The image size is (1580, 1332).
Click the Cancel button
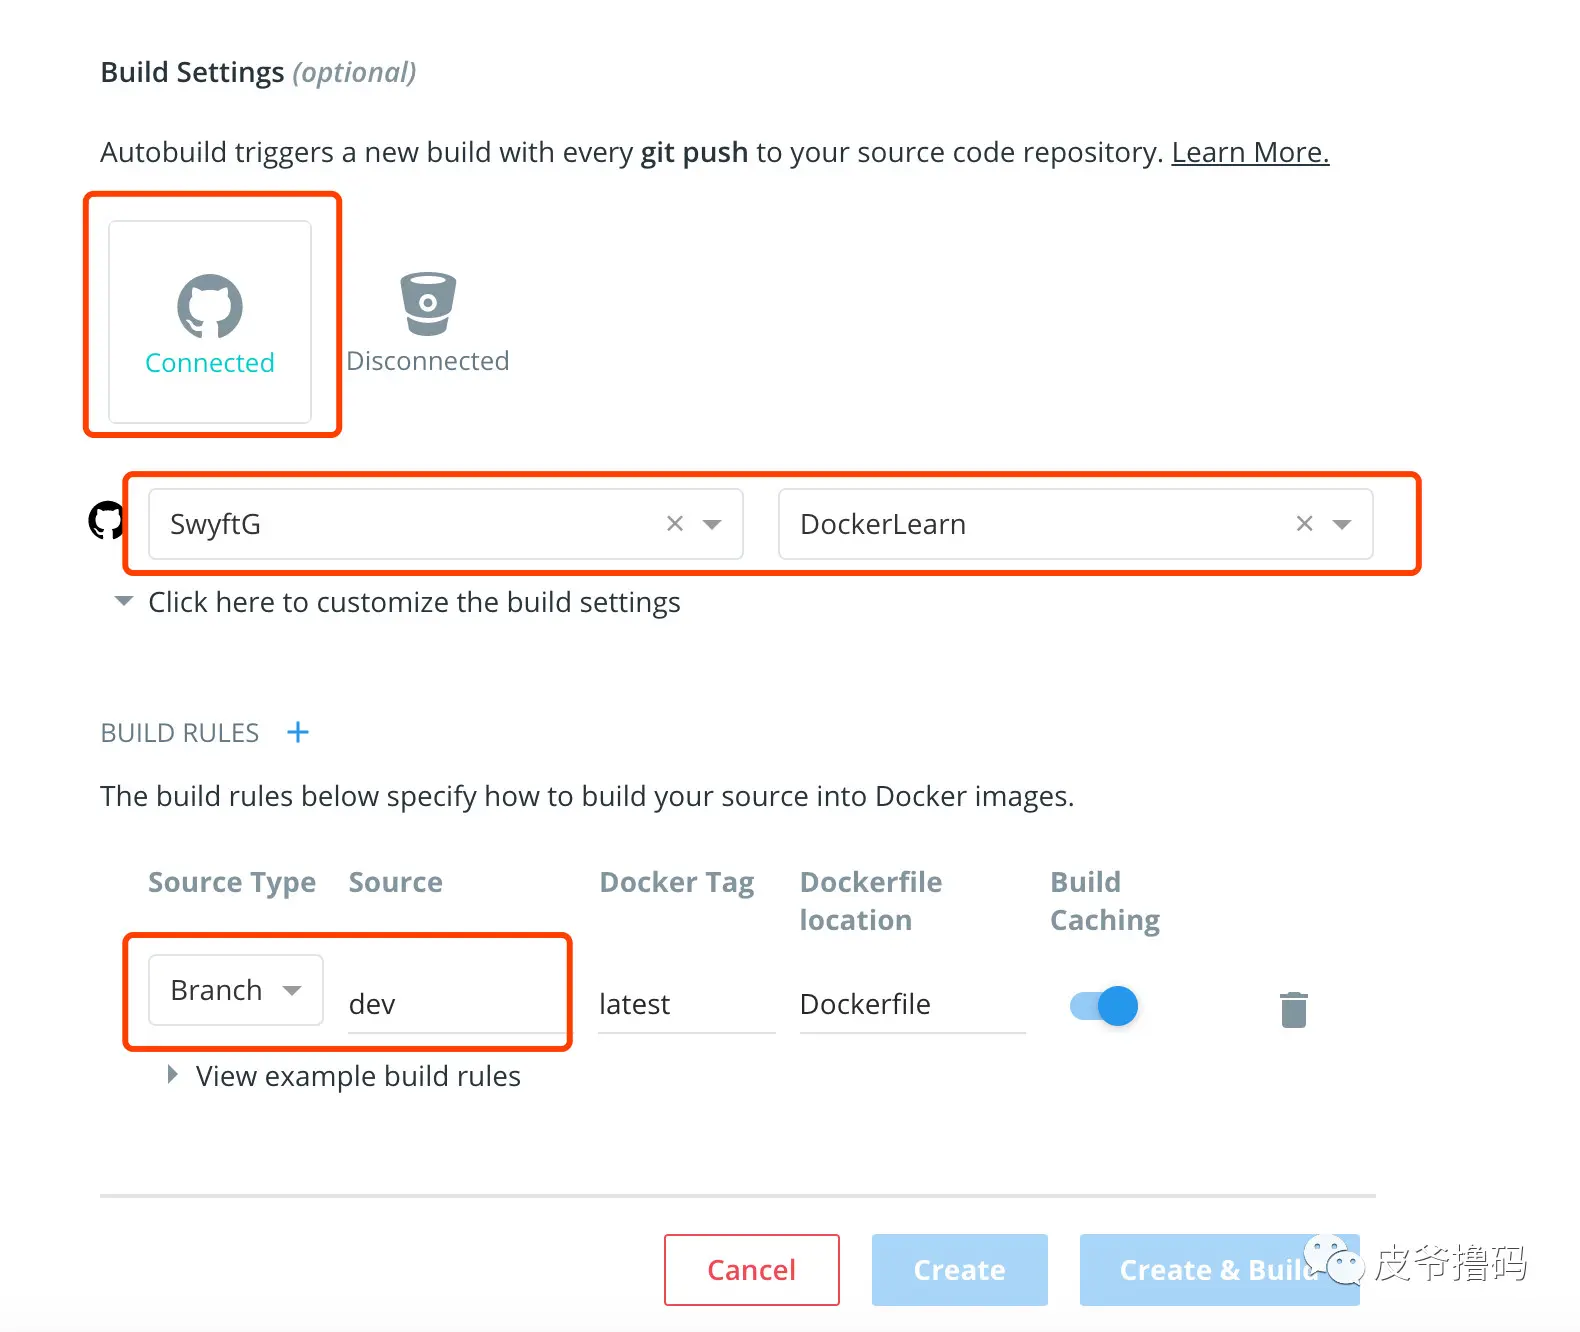(752, 1270)
